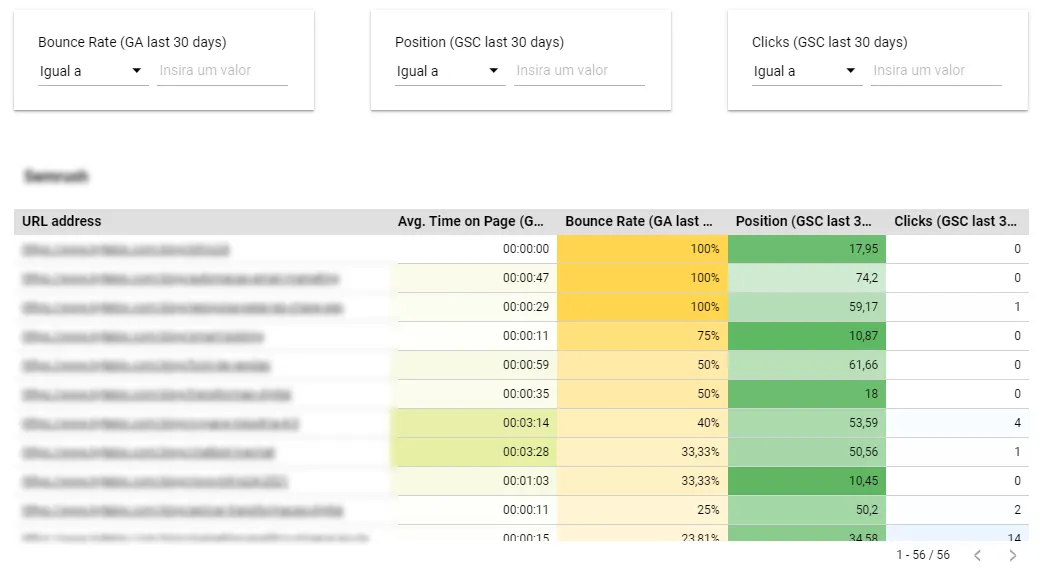Open Bounce Rate 'Igual a' operator dropdown
This screenshot has width=1045, height=574.
point(93,71)
